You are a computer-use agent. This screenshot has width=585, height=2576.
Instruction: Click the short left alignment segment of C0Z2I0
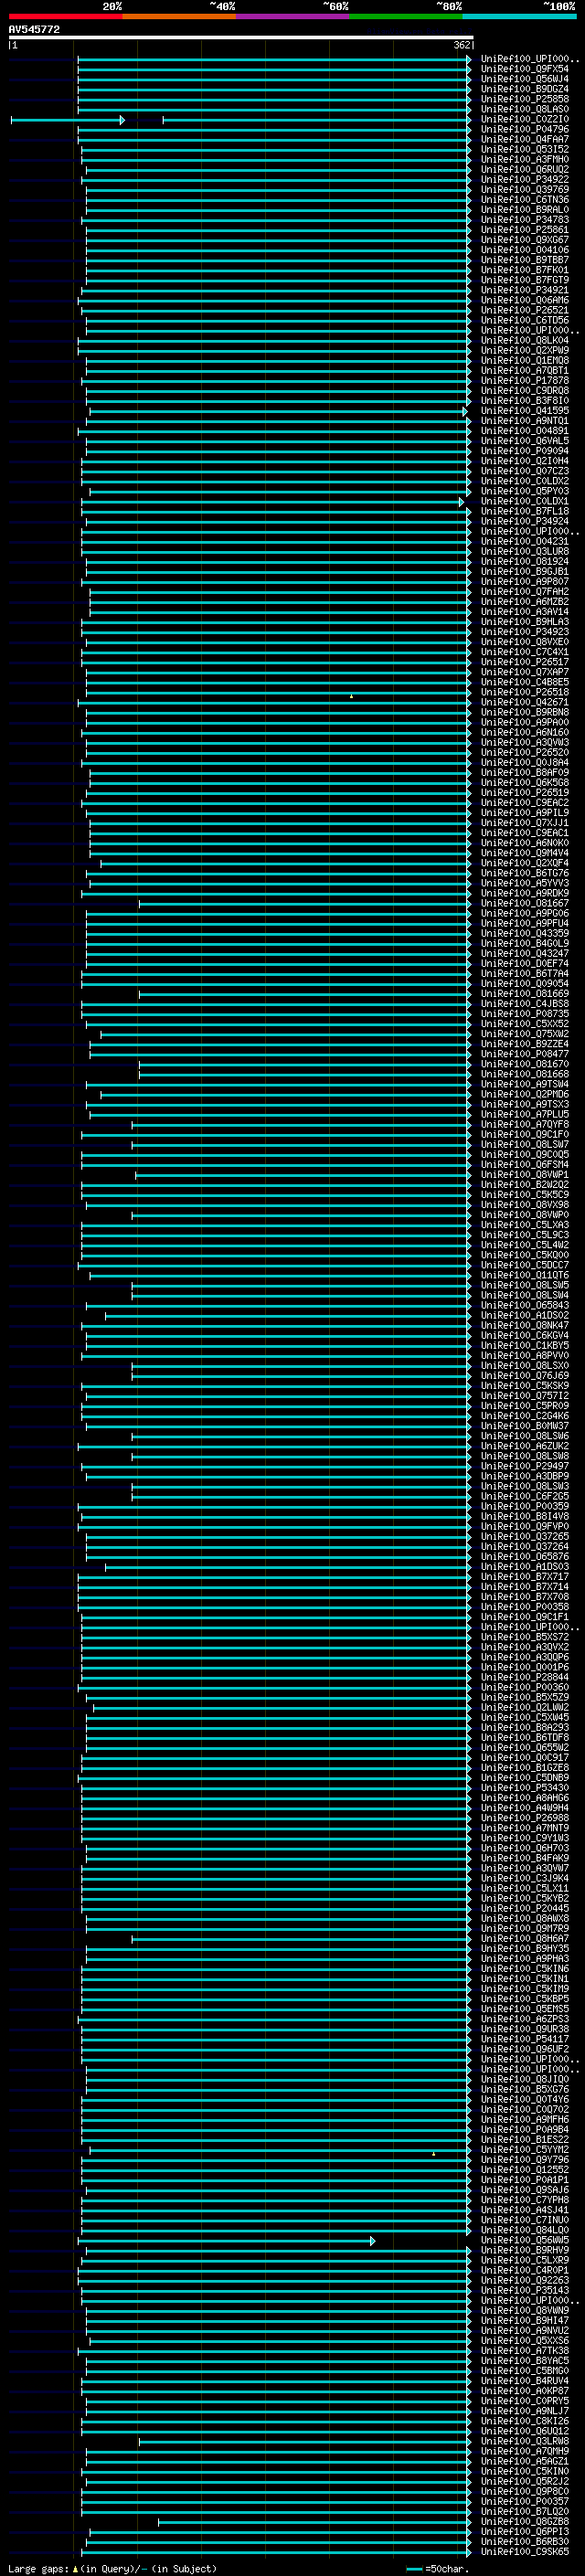pos(67,120)
